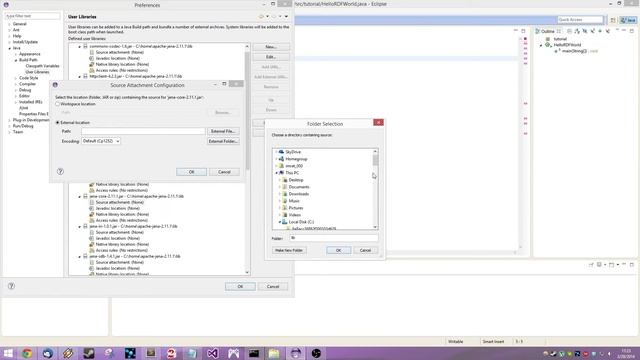Collapse This PC in Folder Selection

tap(276, 173)
